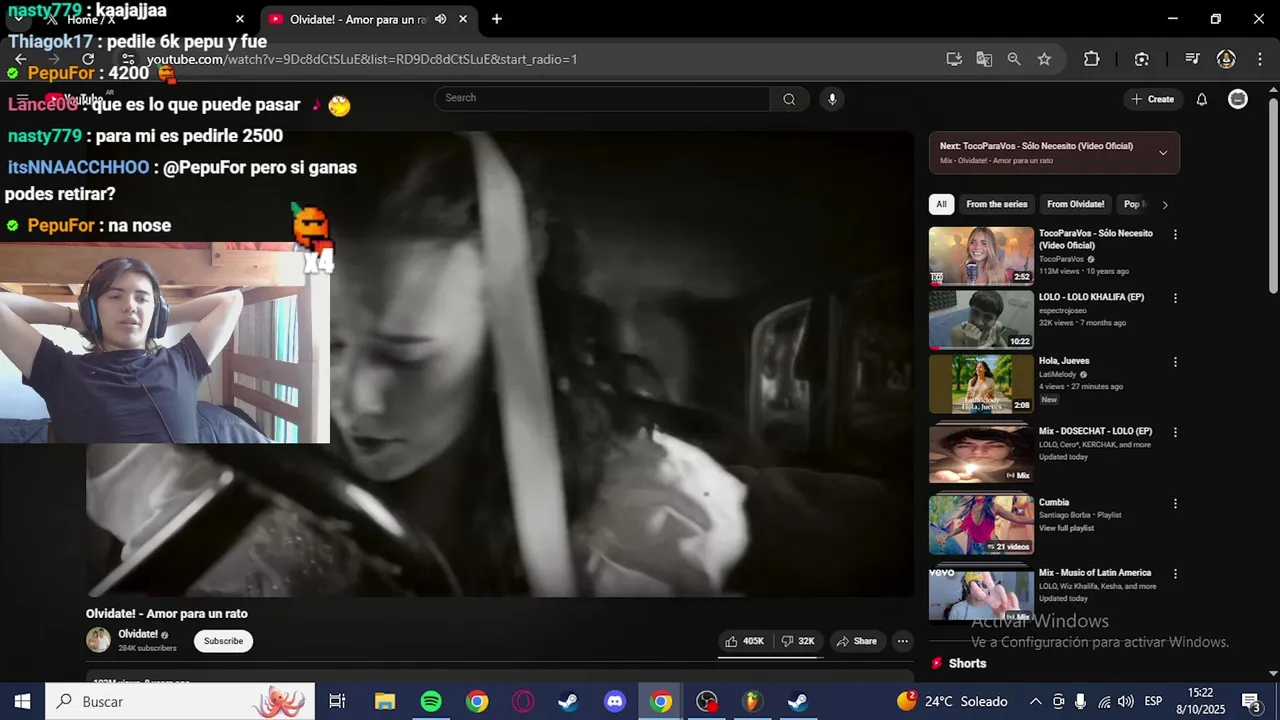
Task: Open Windows Start menu
Action: pos(22,701)
